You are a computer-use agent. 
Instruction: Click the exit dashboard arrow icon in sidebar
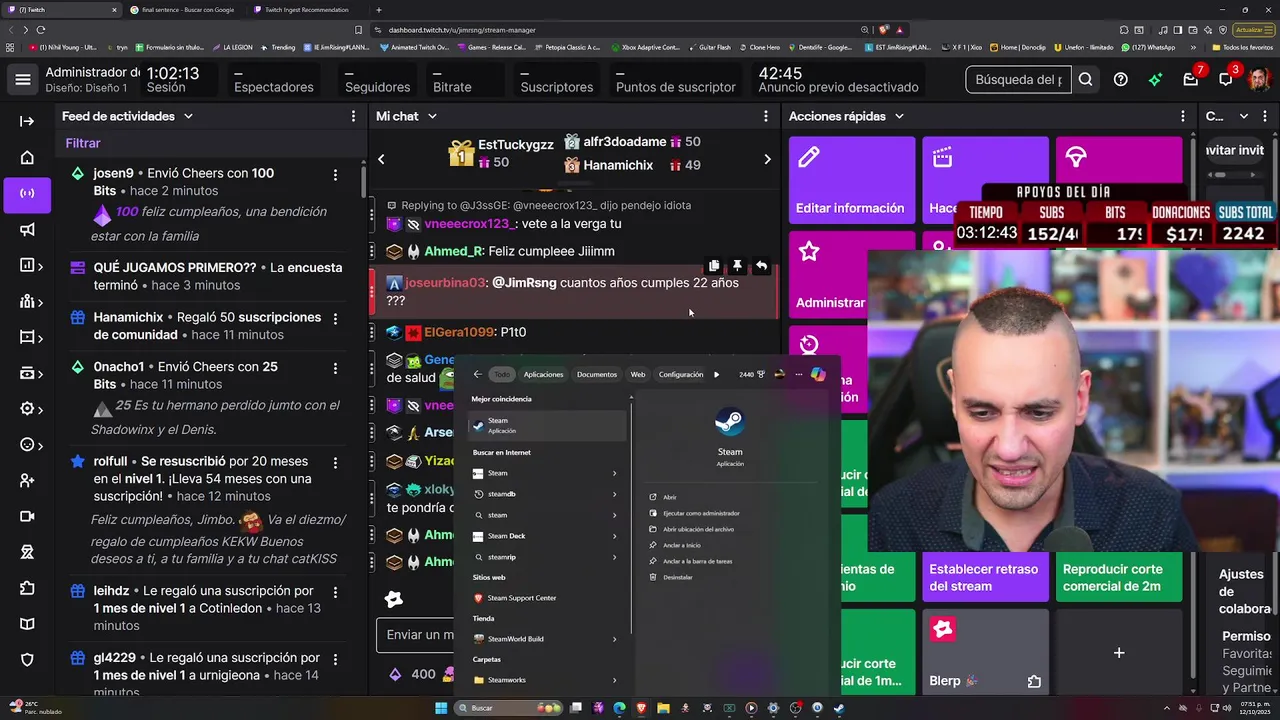click(x=27, y=121)
